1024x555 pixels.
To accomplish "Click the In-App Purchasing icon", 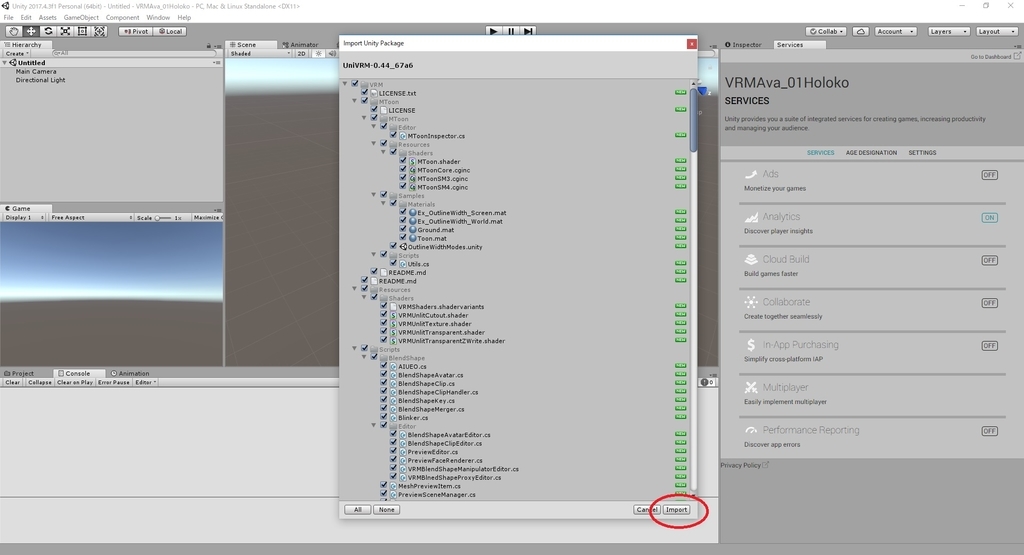I will [751, 345].
